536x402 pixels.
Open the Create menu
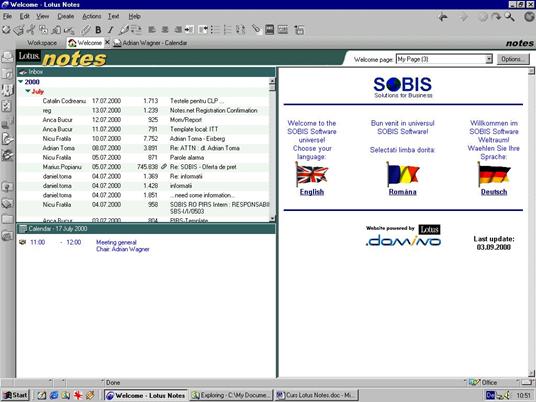coord(66,16)
